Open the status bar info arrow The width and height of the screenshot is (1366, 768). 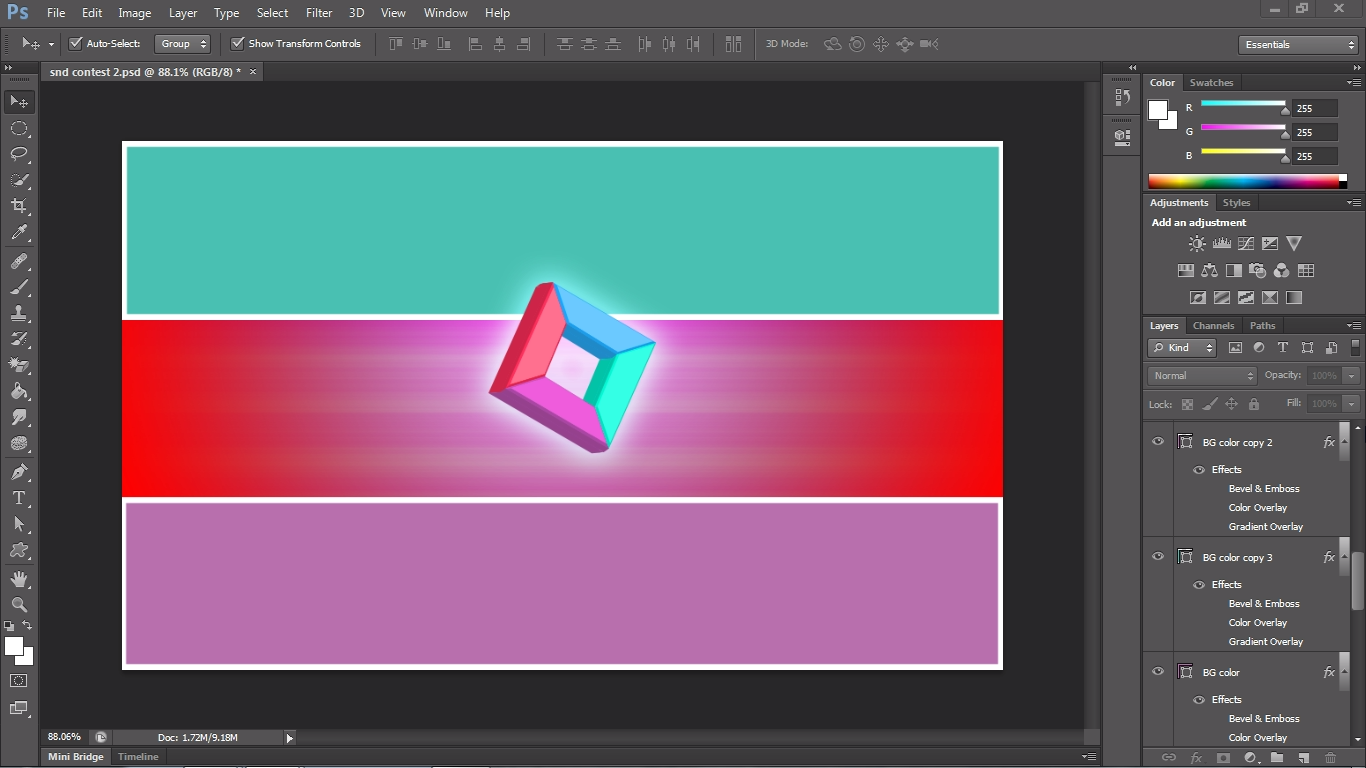point(290,738)
